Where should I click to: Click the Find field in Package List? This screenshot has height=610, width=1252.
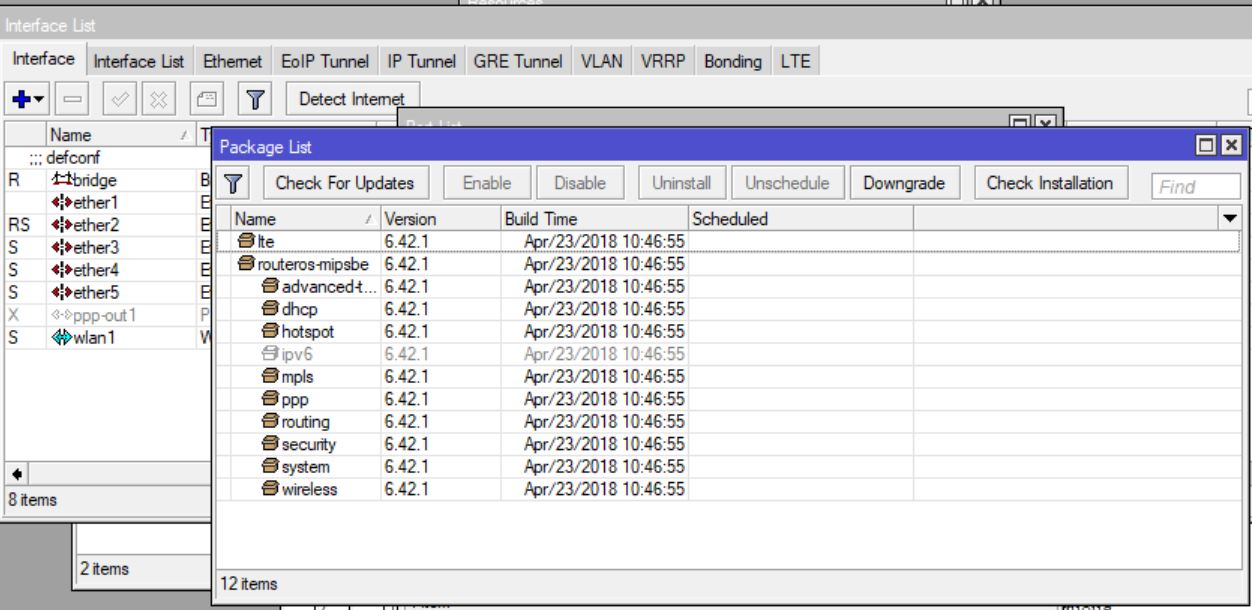click(x=1196, y=186)
